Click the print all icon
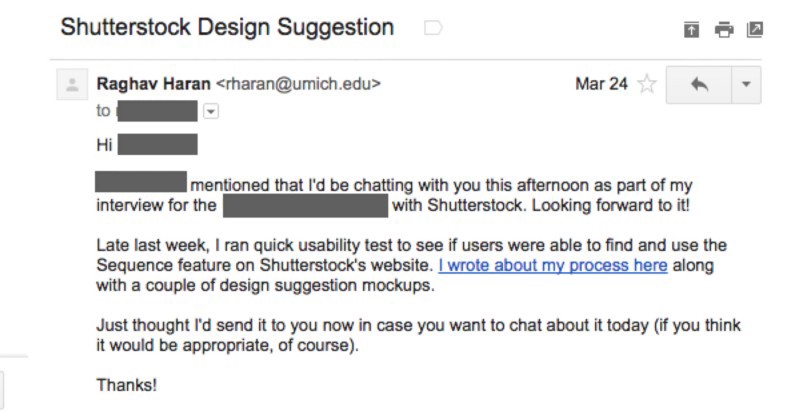The height and width of the screenshot is (417, 800). [723, 30]
